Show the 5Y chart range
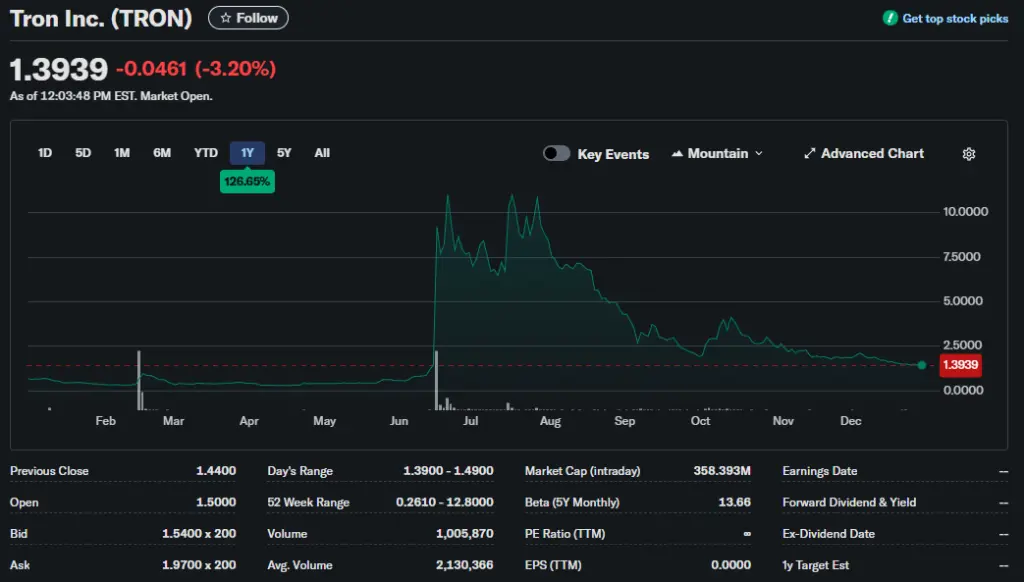Screen dimensions: 1024x582 (284, 153)
